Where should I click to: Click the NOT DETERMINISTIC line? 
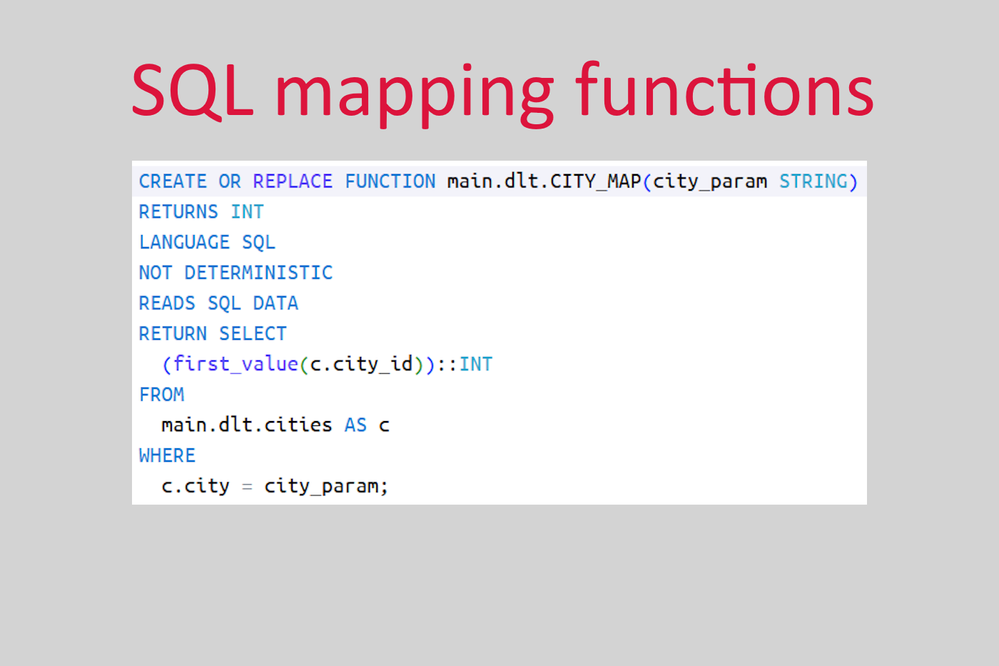tap(235, 273)
